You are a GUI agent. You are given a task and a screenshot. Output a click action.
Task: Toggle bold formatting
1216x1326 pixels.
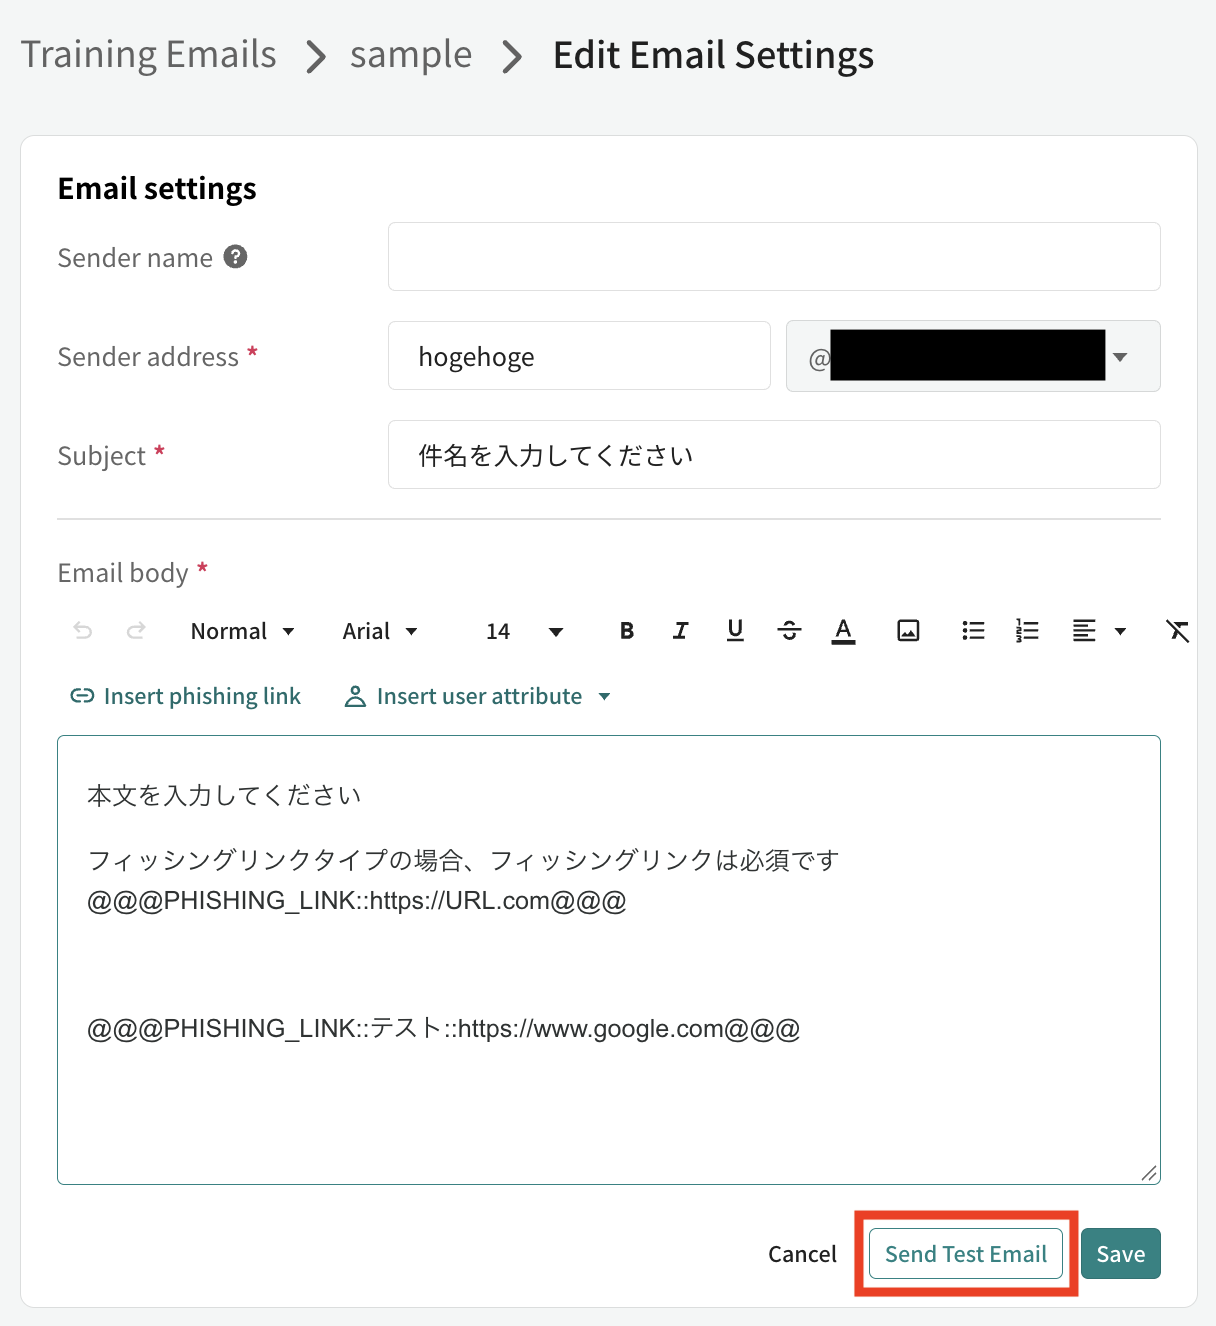point(627,631)
